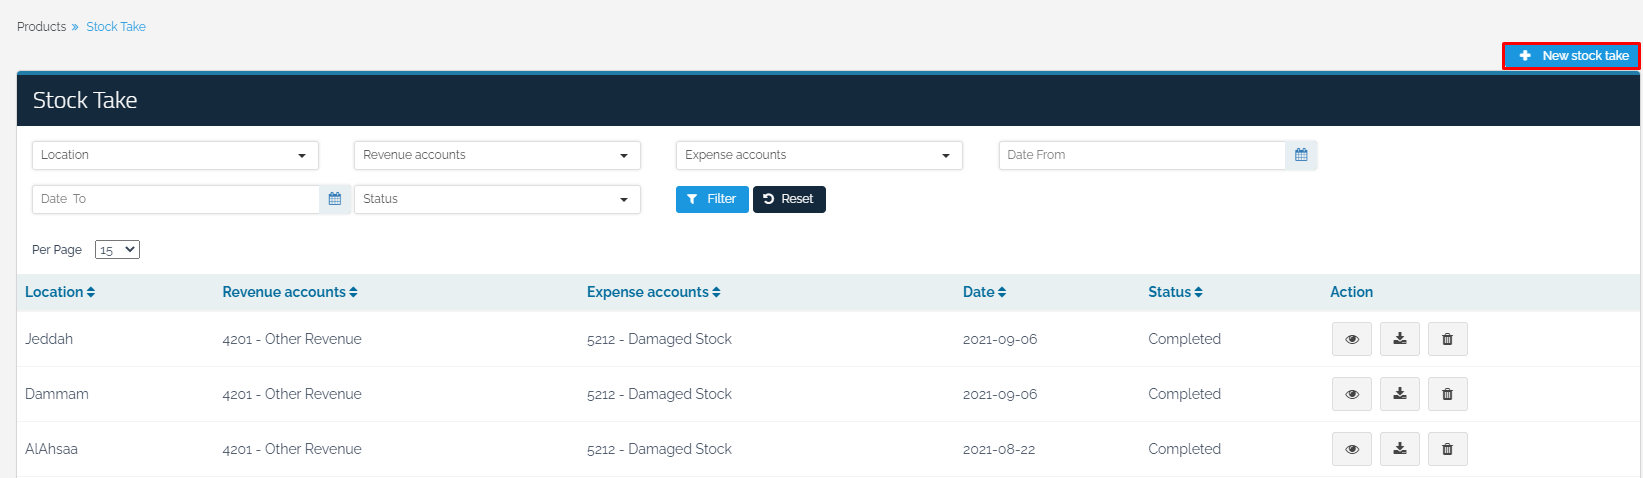This screenshot has height=478, width=1643.
Task: Open the Revenue accounts dropdown
Action: pyautogui.click(x=497, y=155)
